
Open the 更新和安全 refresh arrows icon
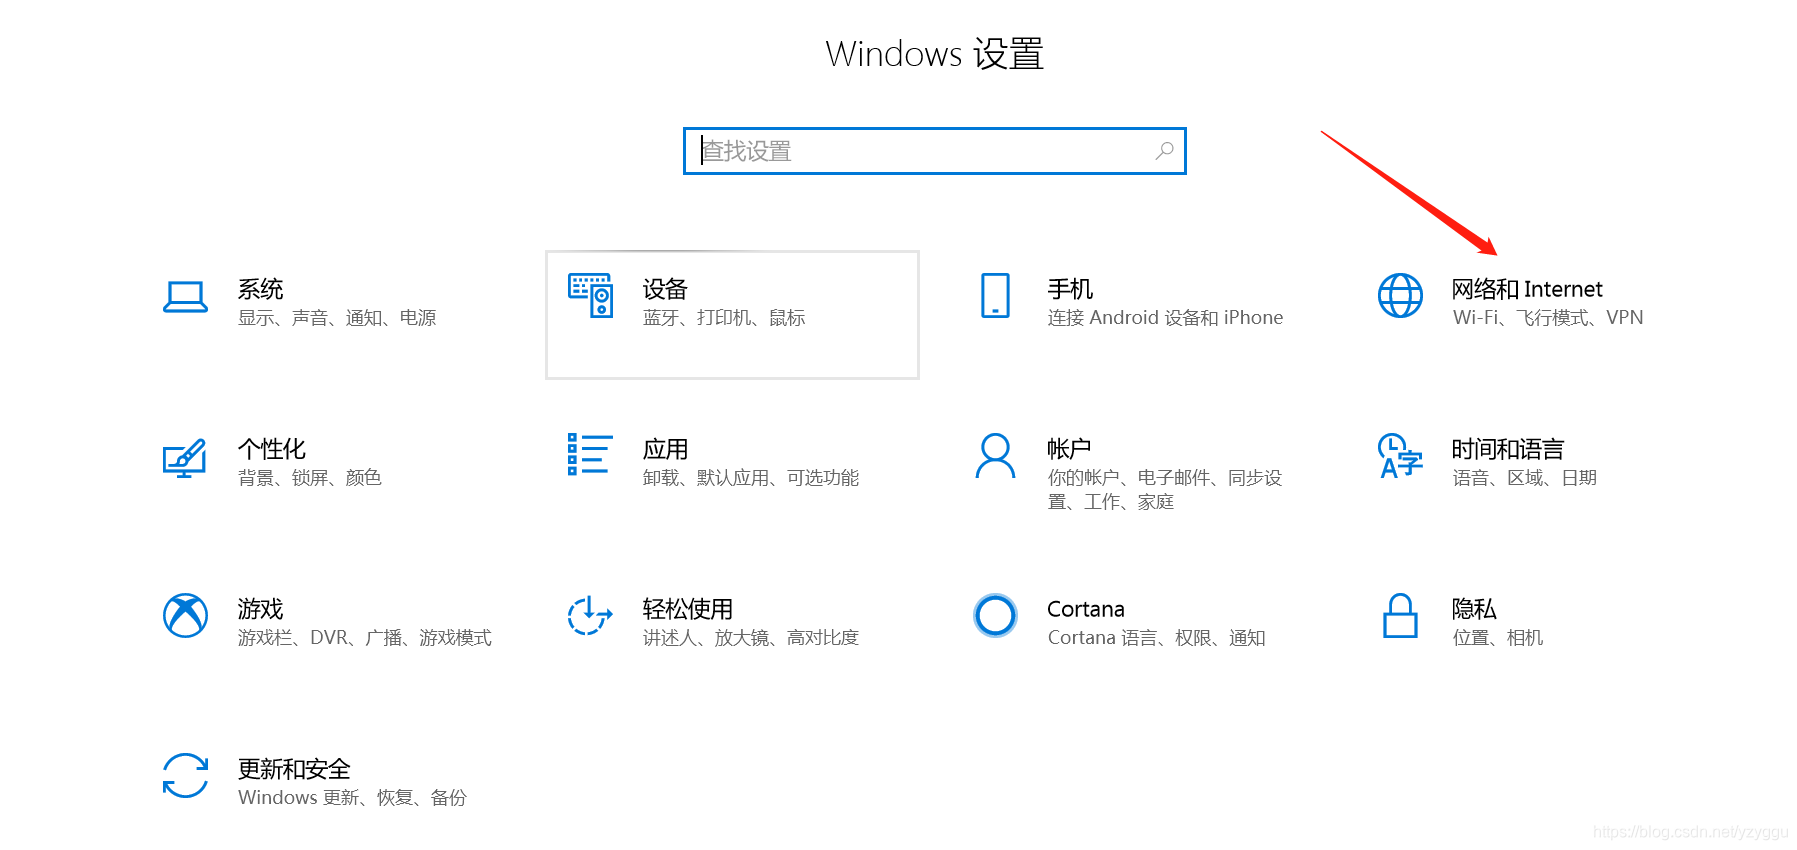(x=185, y=775)
